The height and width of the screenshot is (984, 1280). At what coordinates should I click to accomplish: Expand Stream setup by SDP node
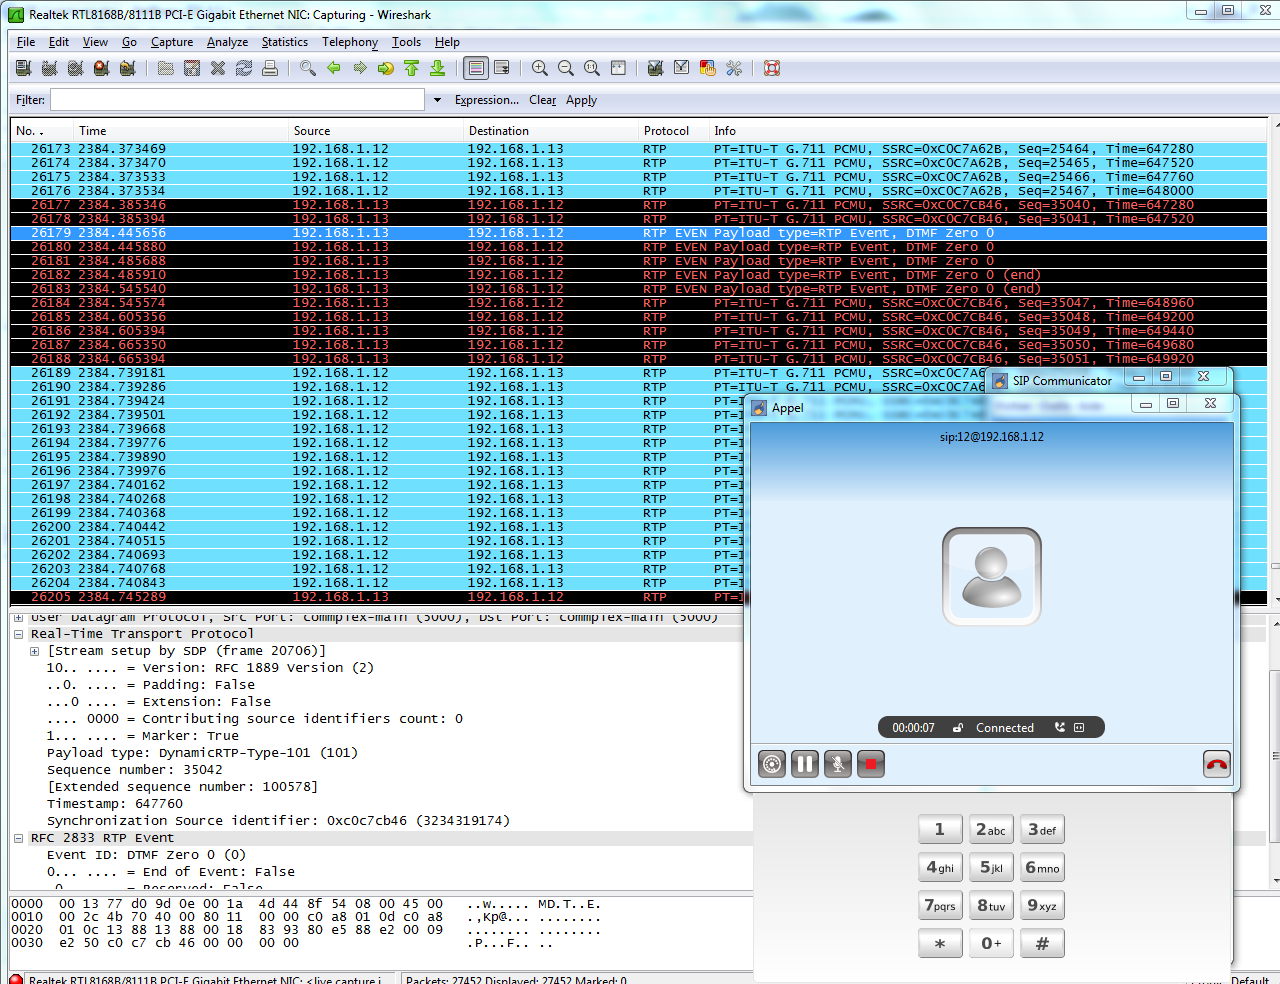(x=35, y=651)
